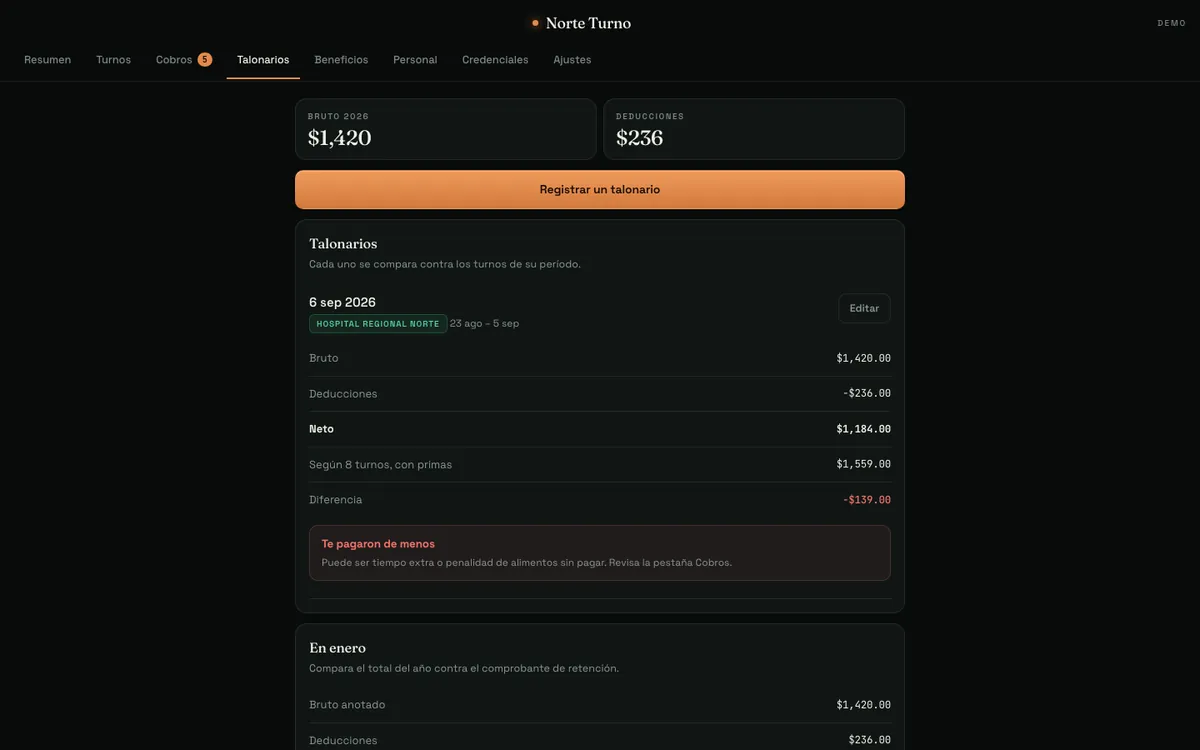Click the Te pagaron de menos warning title
This screenshot has height=750, width=1200.
coord(378,544)
